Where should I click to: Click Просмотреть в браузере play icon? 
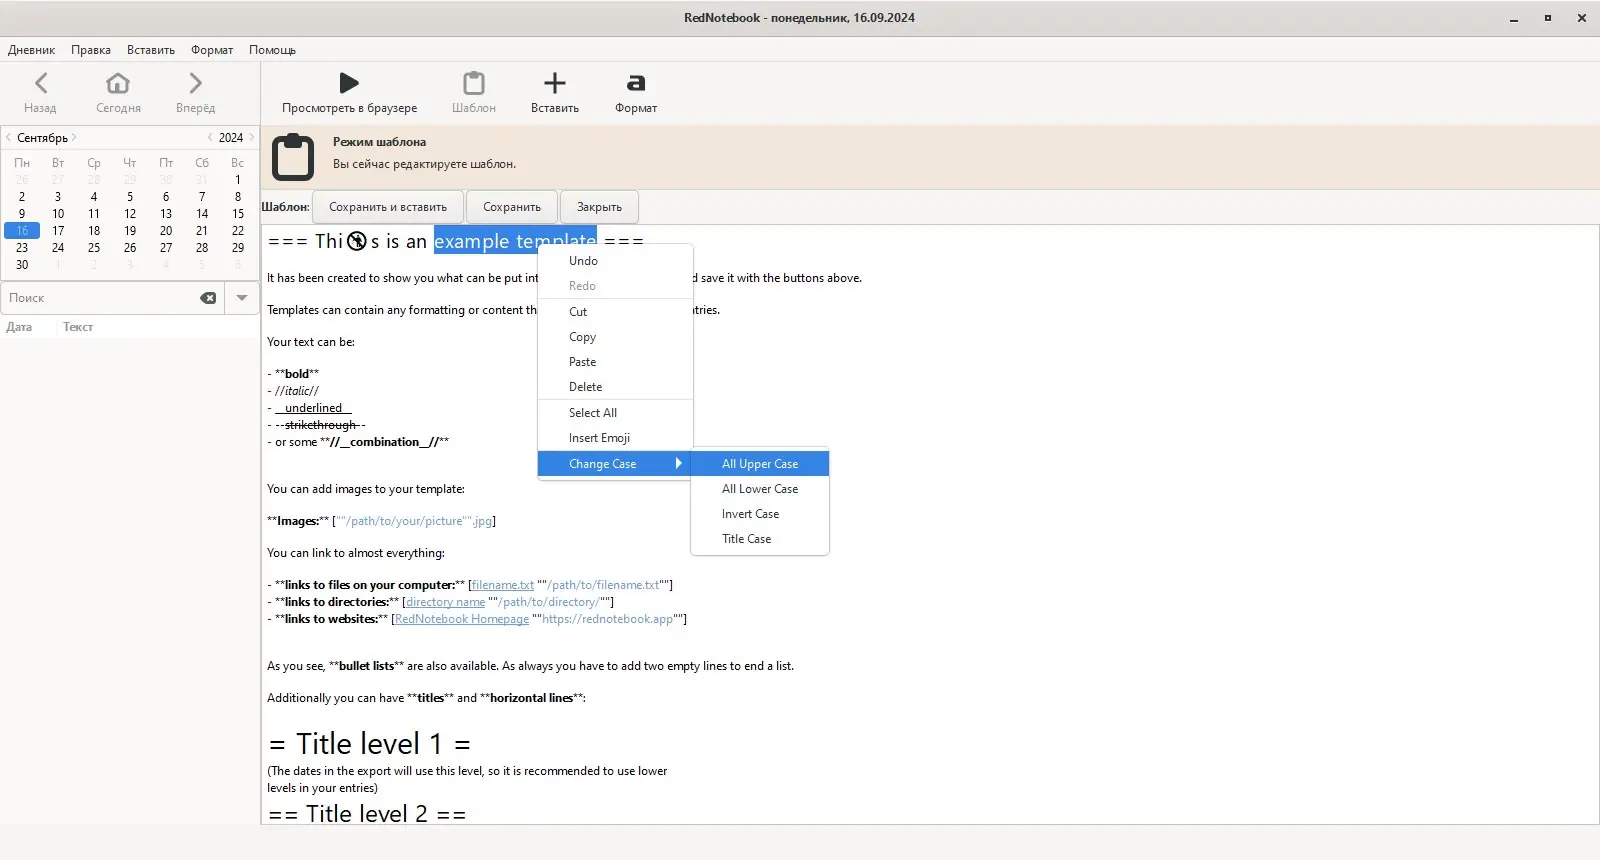349,83
